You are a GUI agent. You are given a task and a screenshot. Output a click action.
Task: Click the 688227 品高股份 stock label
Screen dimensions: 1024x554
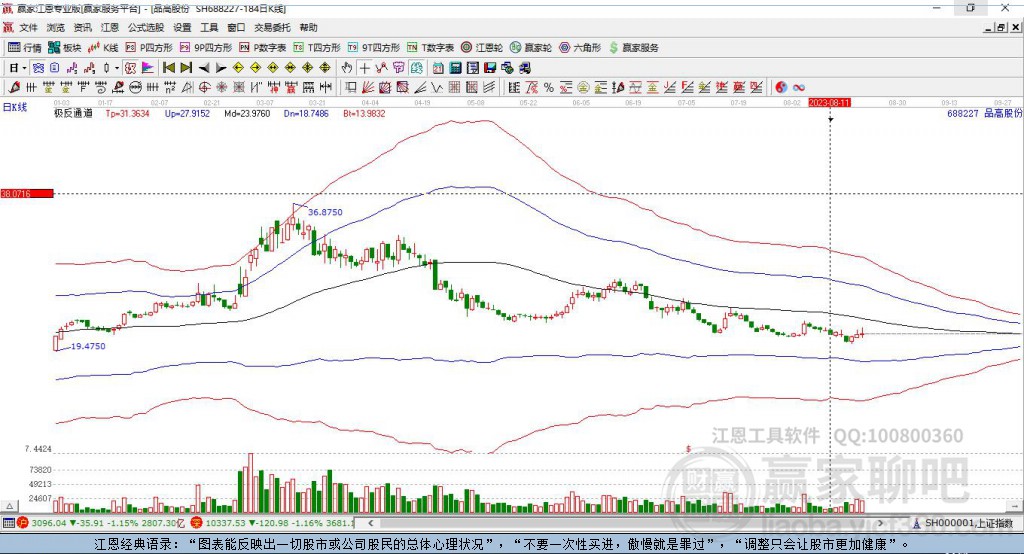(x=984, y=113)
